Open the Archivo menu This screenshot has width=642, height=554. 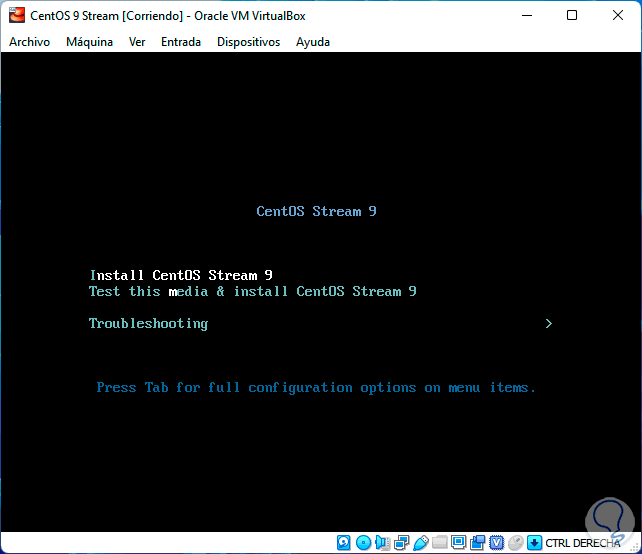pos(29,42)
